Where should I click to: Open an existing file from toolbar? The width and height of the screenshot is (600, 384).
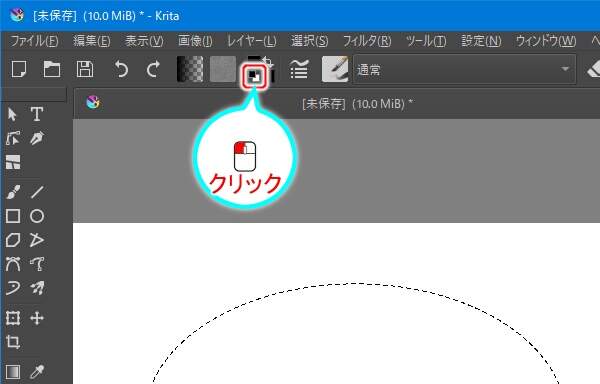pos(52,69)
